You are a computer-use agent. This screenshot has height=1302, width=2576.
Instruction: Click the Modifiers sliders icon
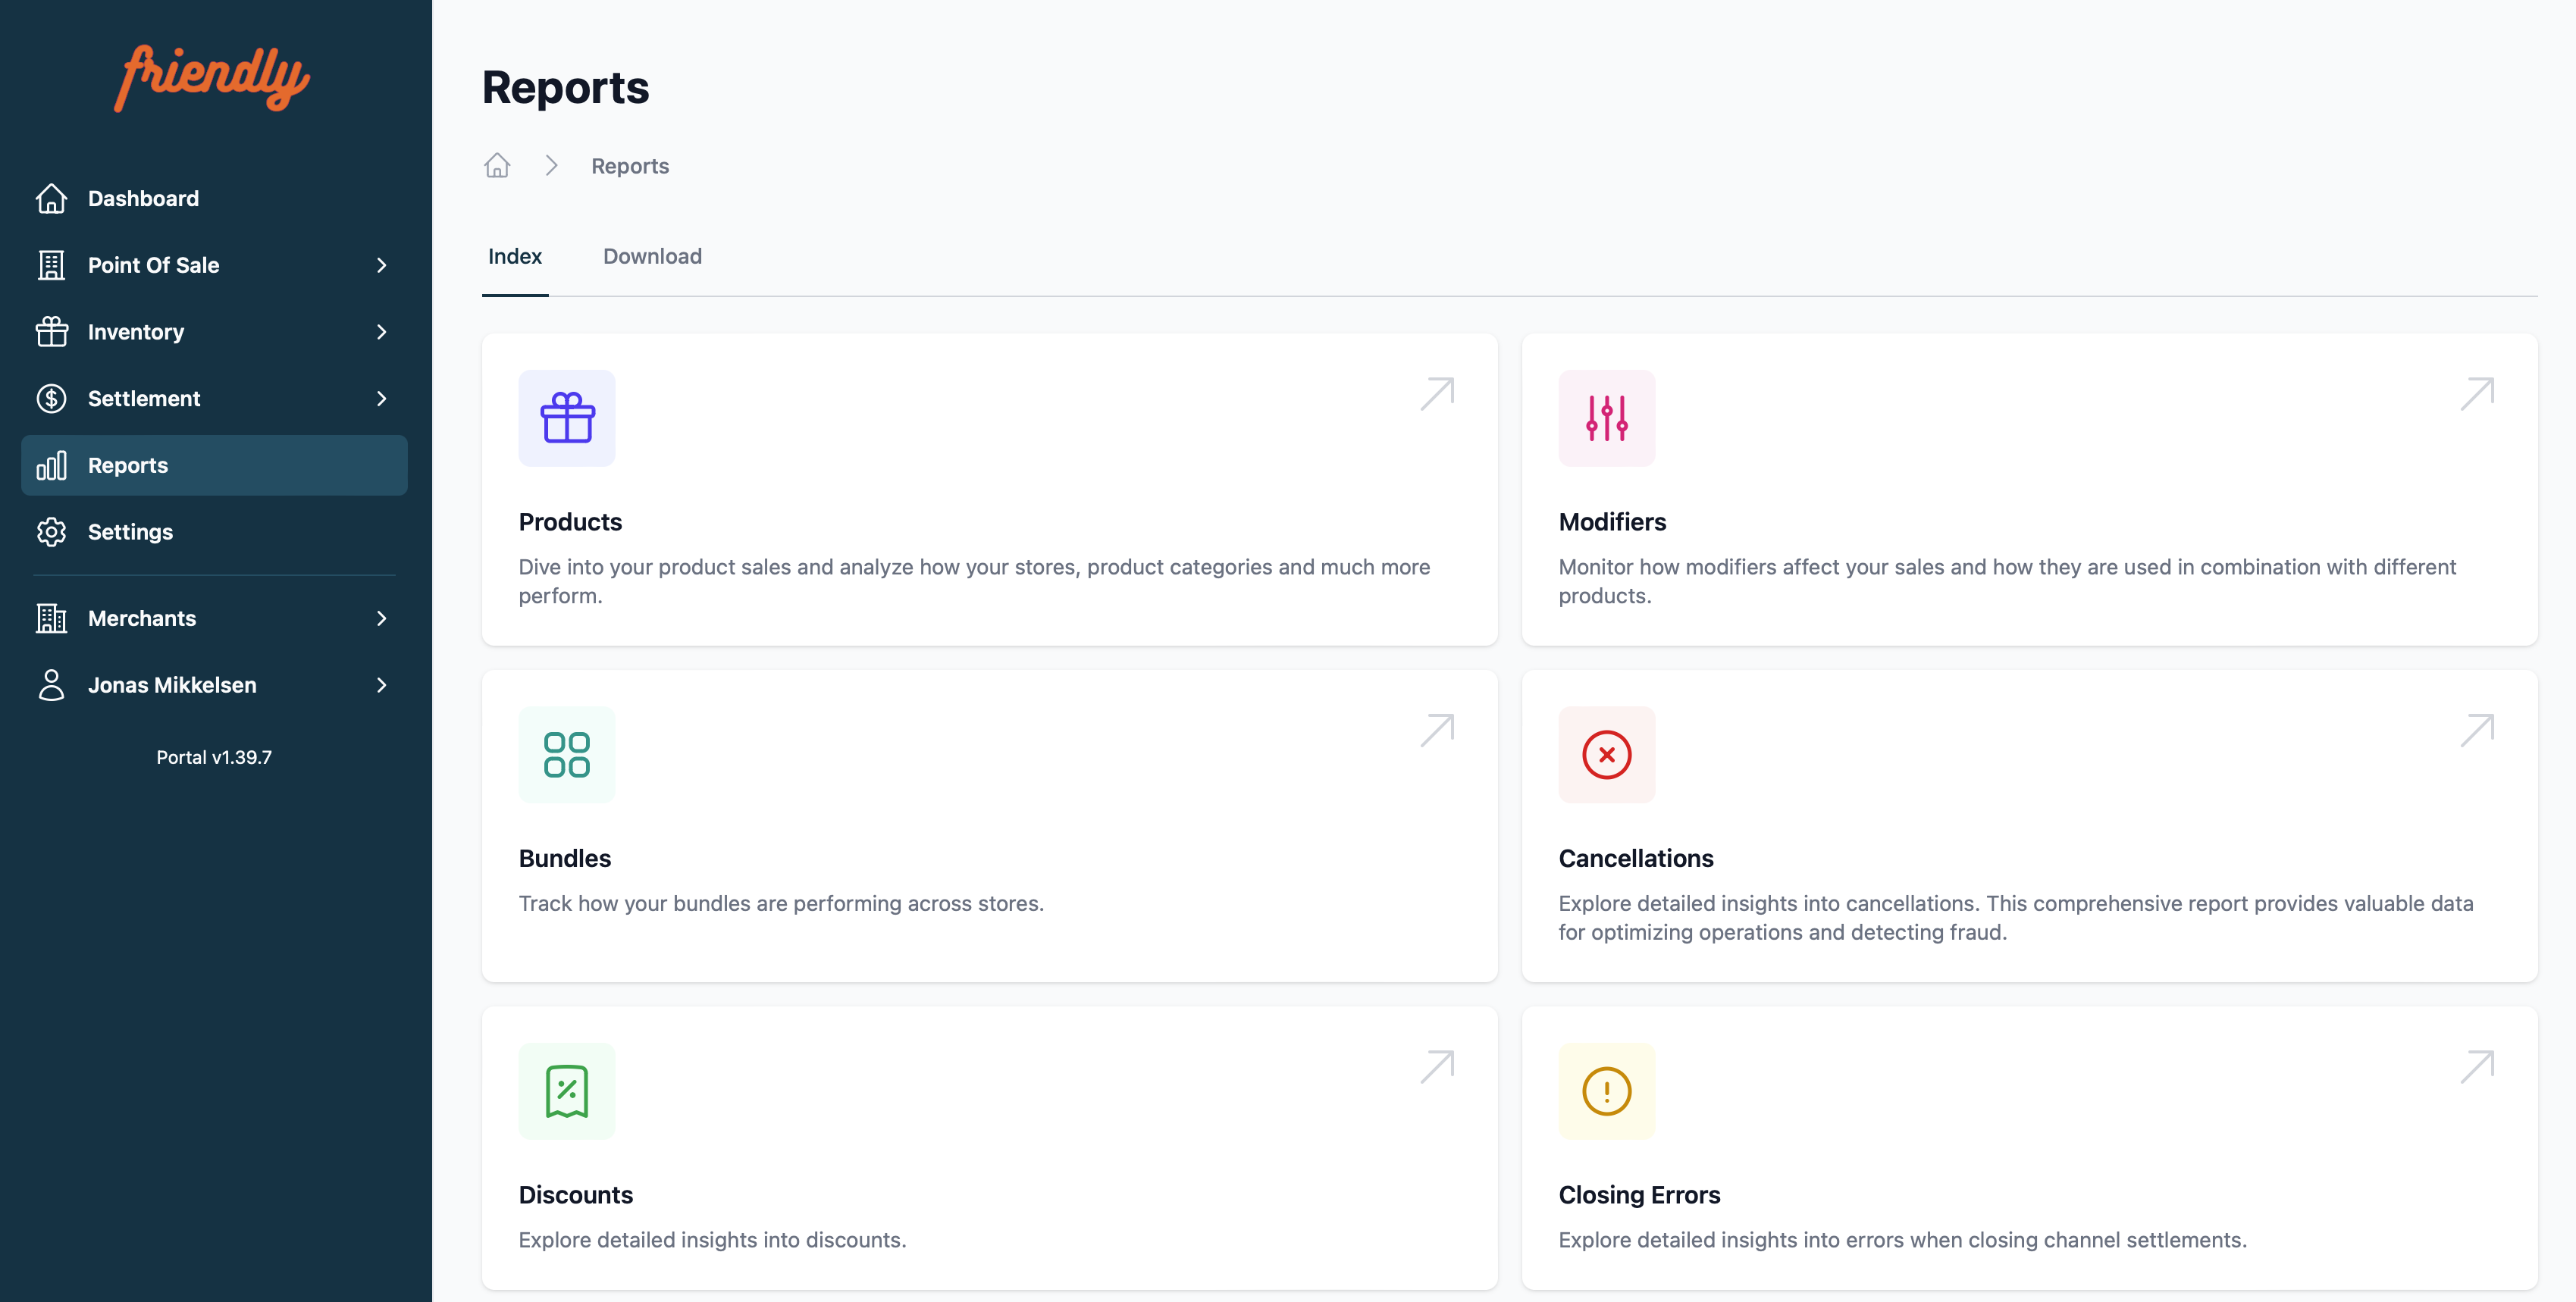tap(1606, 418)
